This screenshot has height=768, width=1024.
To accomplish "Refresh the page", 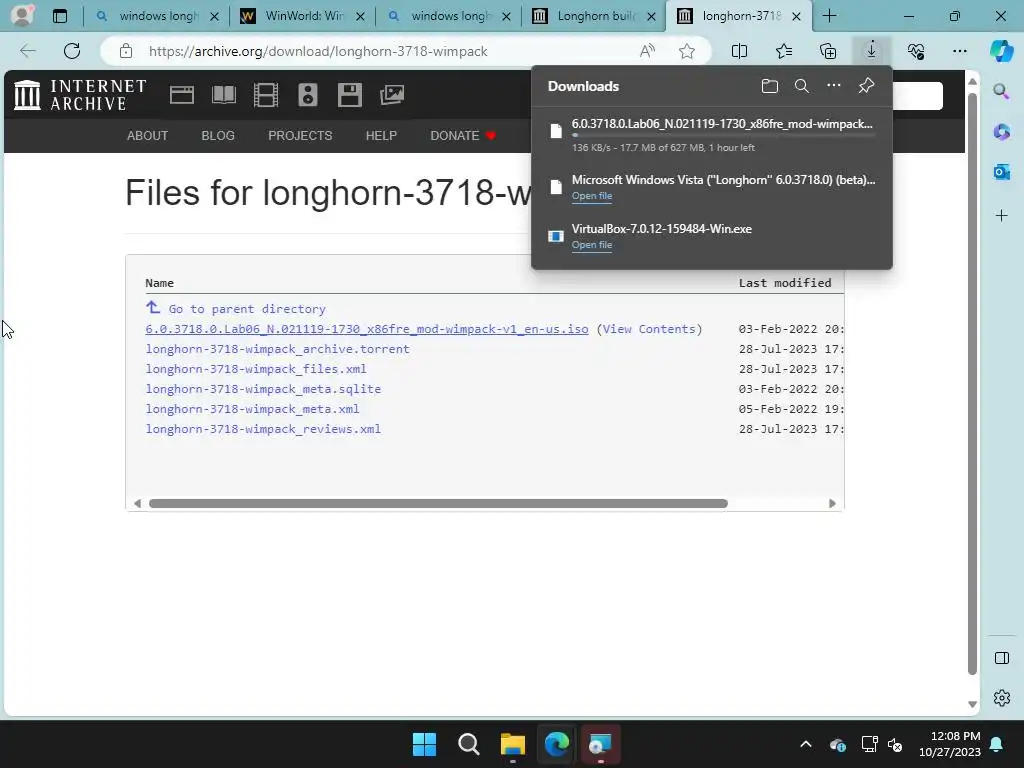I will coord(72,51).
